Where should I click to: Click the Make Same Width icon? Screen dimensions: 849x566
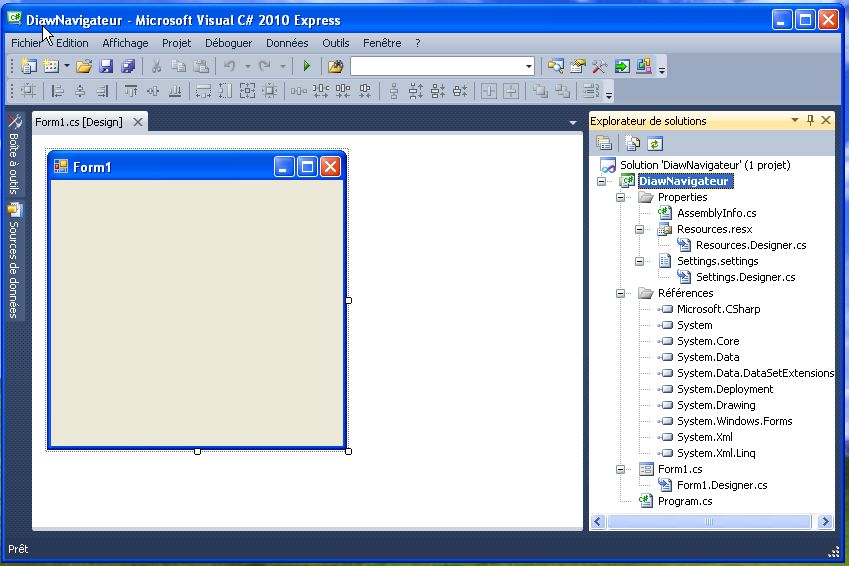(203, 92)
